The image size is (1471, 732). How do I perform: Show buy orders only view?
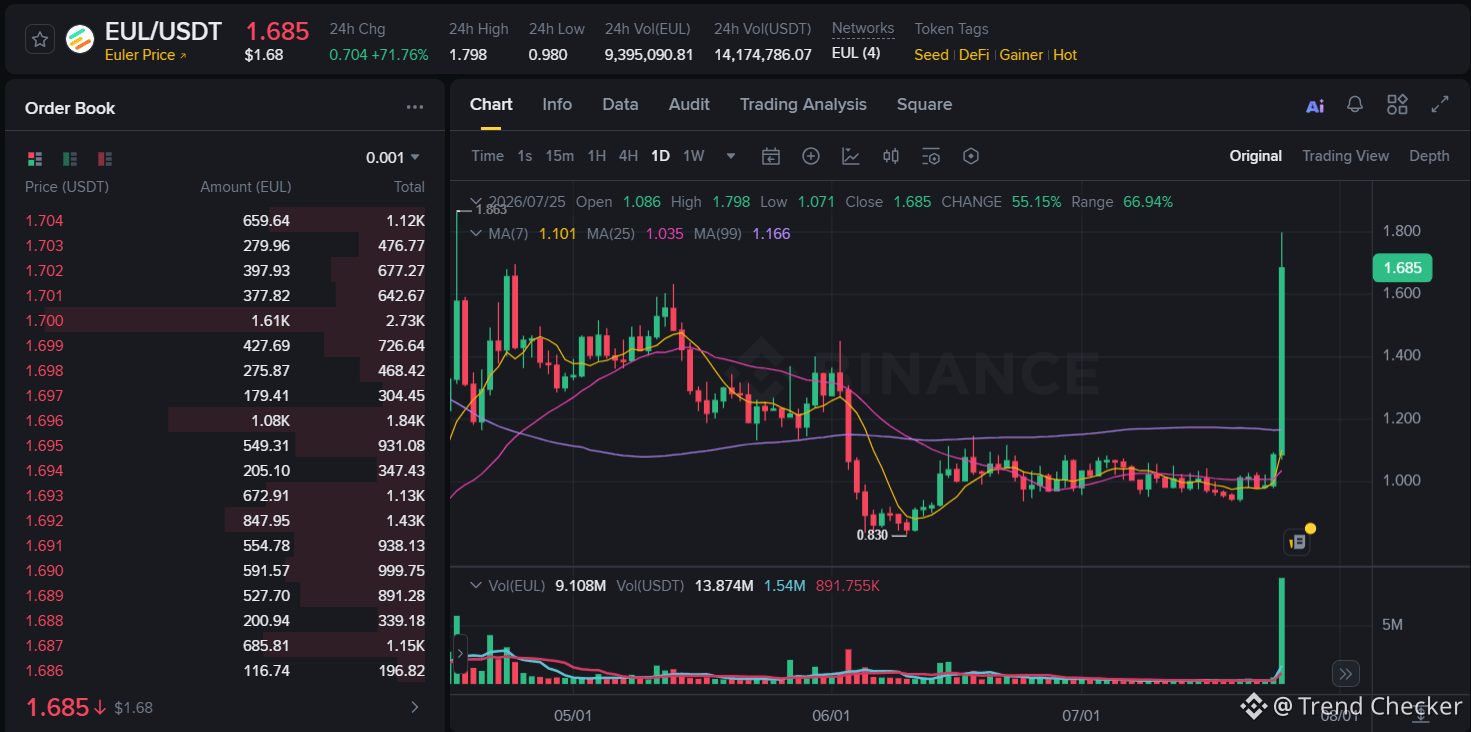70,158
